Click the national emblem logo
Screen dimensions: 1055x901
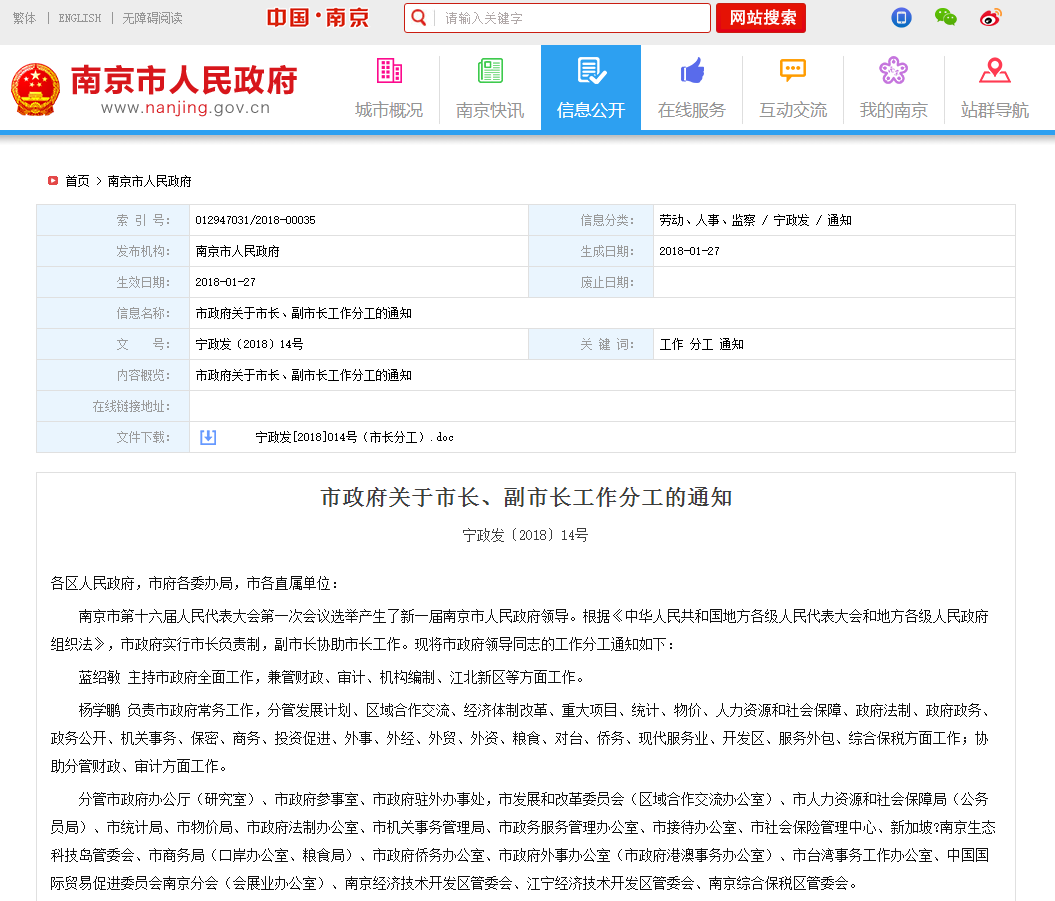tap(35, 90)
